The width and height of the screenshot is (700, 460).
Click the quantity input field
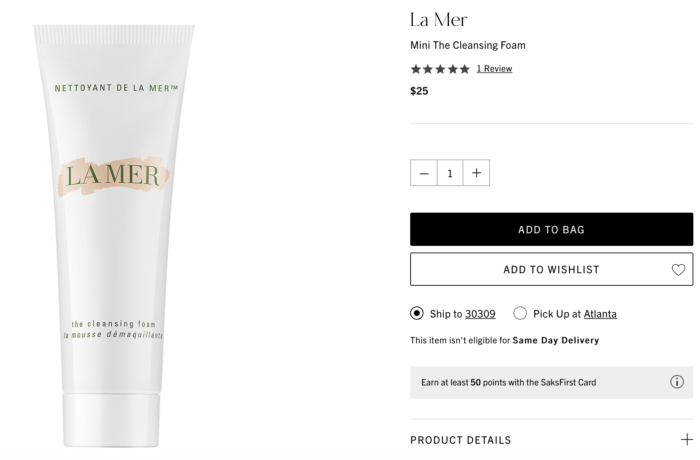(x=450, y=173)
